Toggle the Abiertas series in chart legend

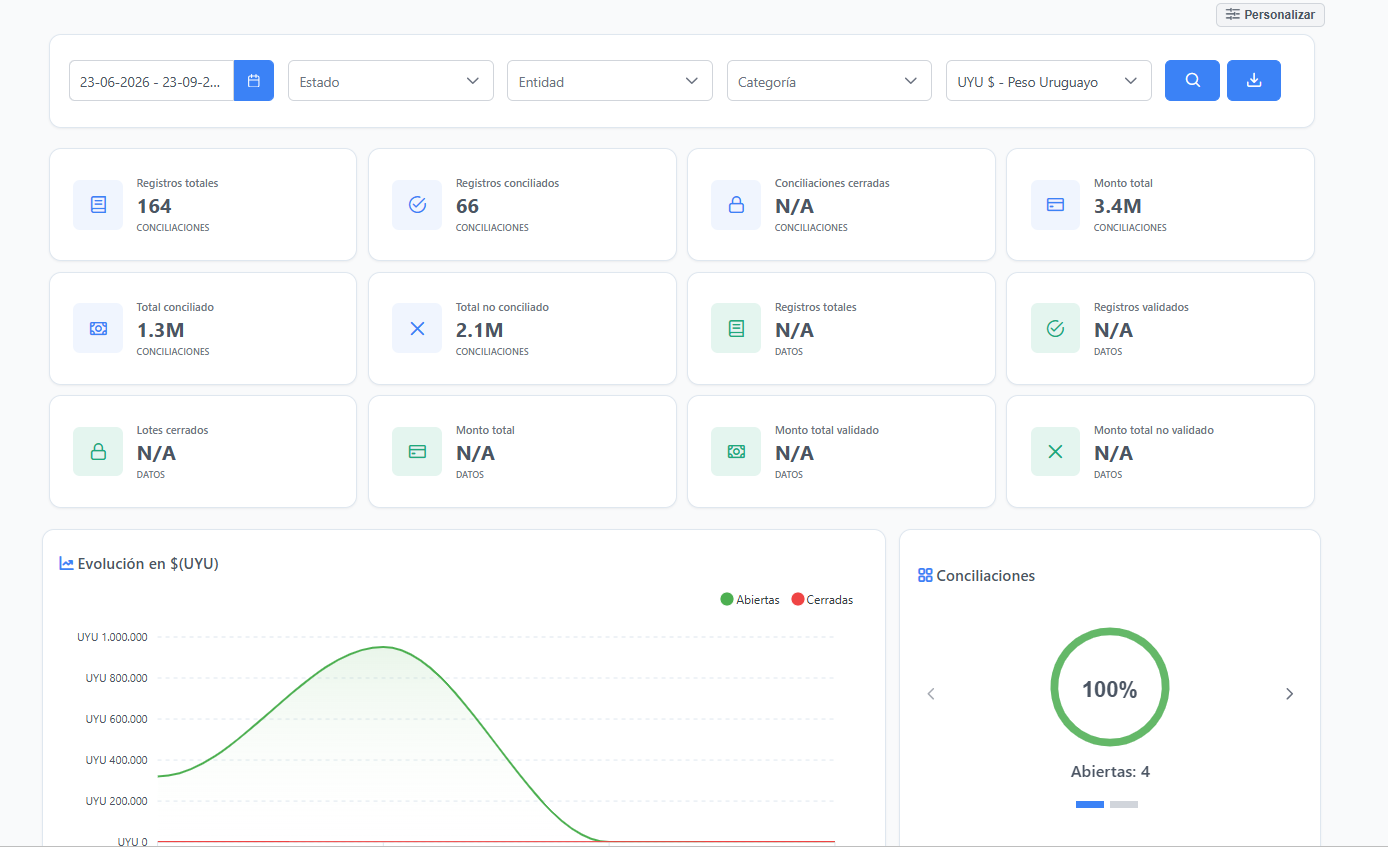coord(750,600)
